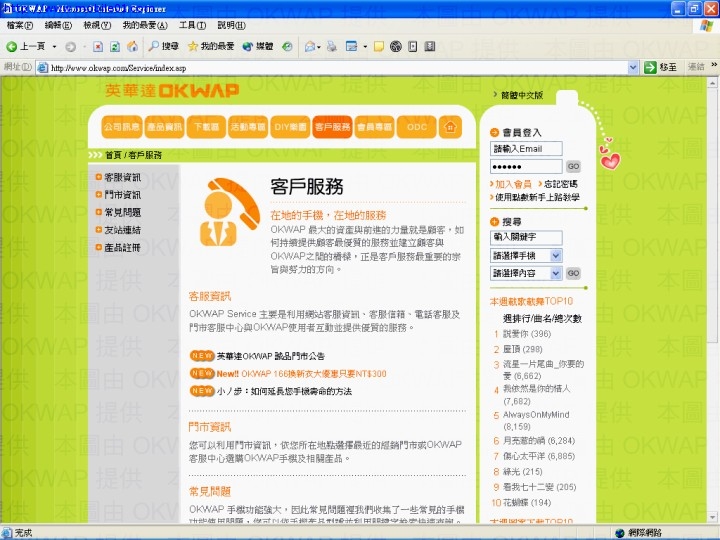Open the 加入會員 link
The width and height of the screenshot is (720, 540).
point(513,184)
